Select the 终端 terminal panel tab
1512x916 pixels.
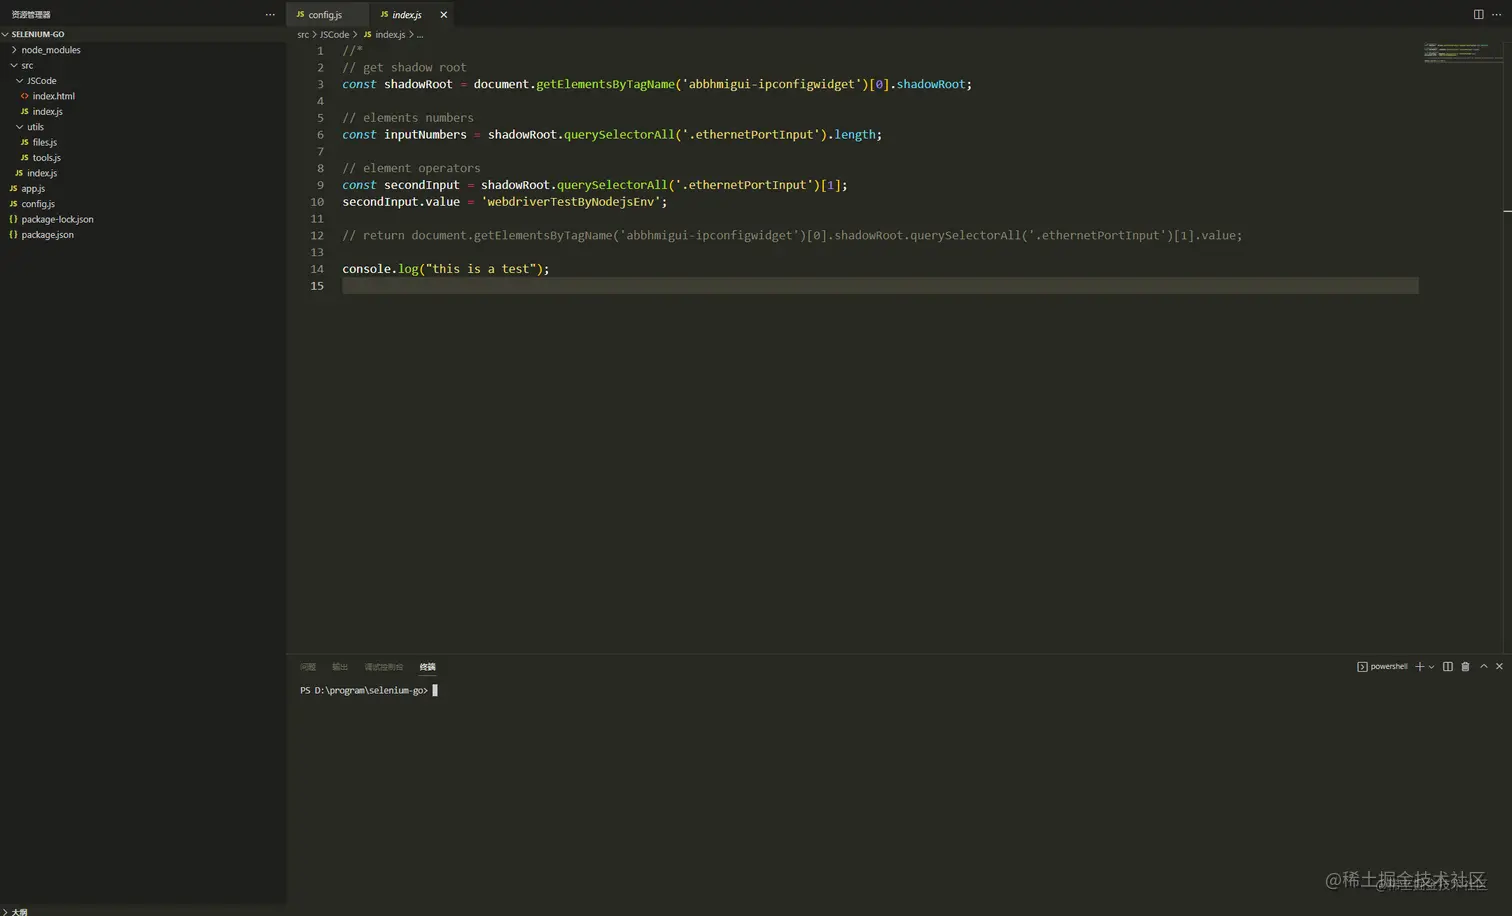click(x=428, y=667)
